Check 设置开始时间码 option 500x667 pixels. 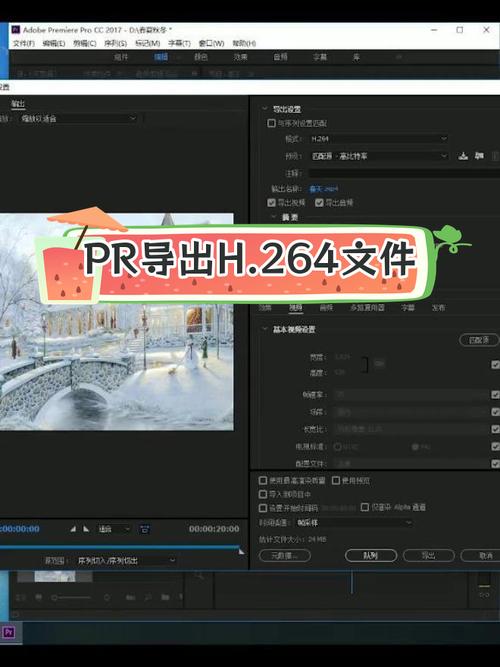coord(263,508)
